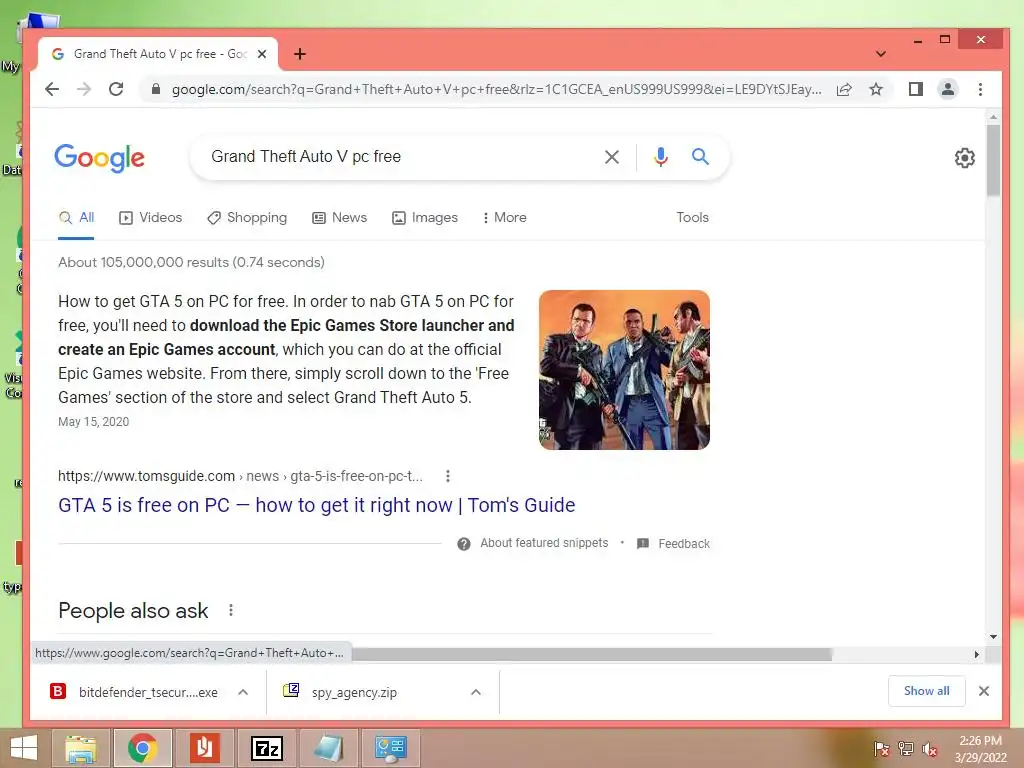Image resolution: width=1024 pixels, height=768 pixels.
Task: Select the All results tab
Action: click(x=76, y=217)
